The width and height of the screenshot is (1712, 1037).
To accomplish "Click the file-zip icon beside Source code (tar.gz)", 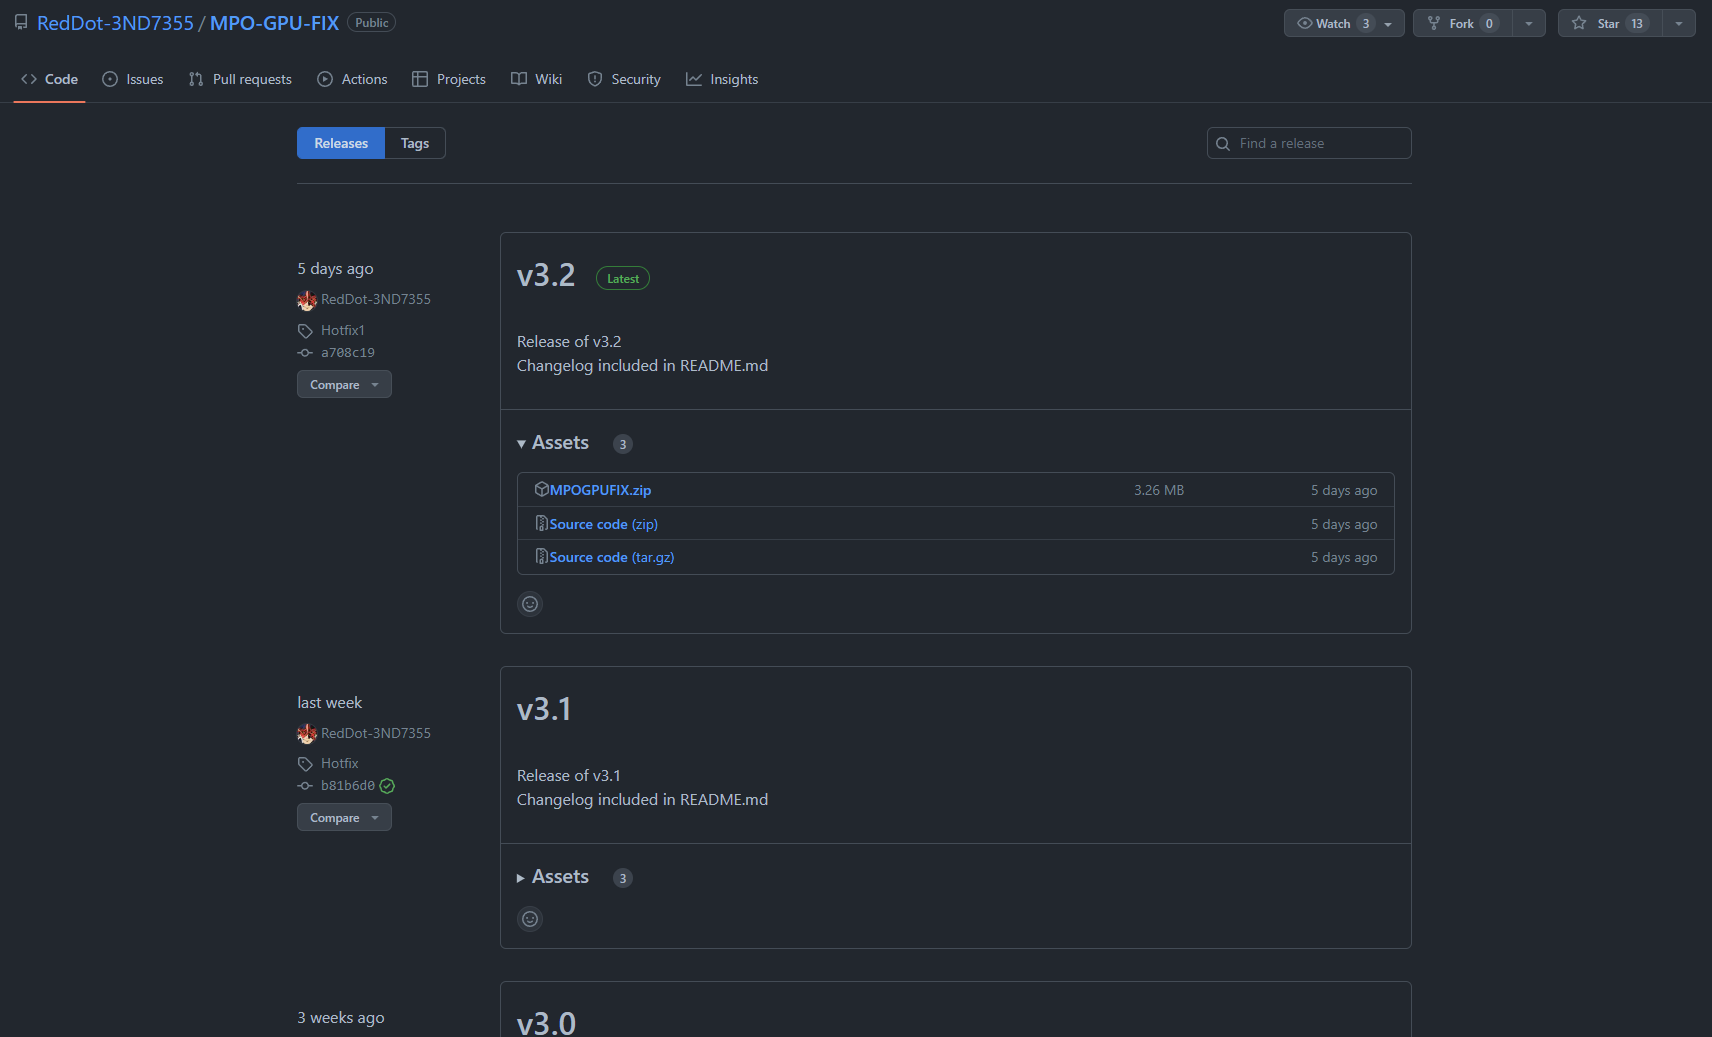I will [x=541, y=556].
